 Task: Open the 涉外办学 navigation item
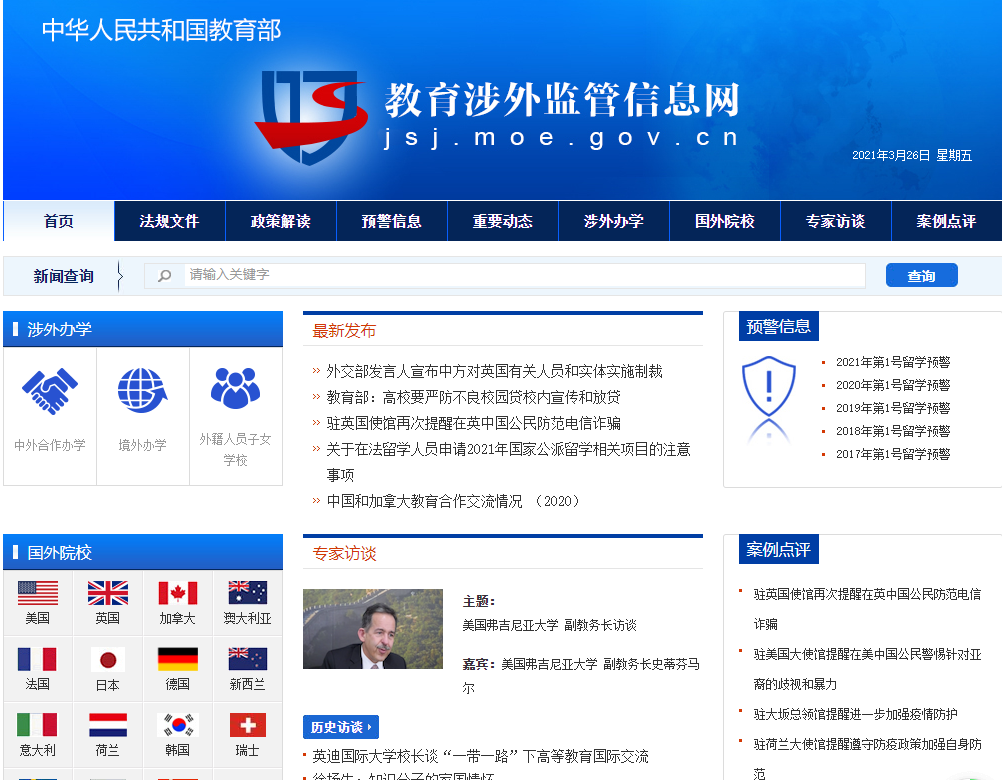614,221
